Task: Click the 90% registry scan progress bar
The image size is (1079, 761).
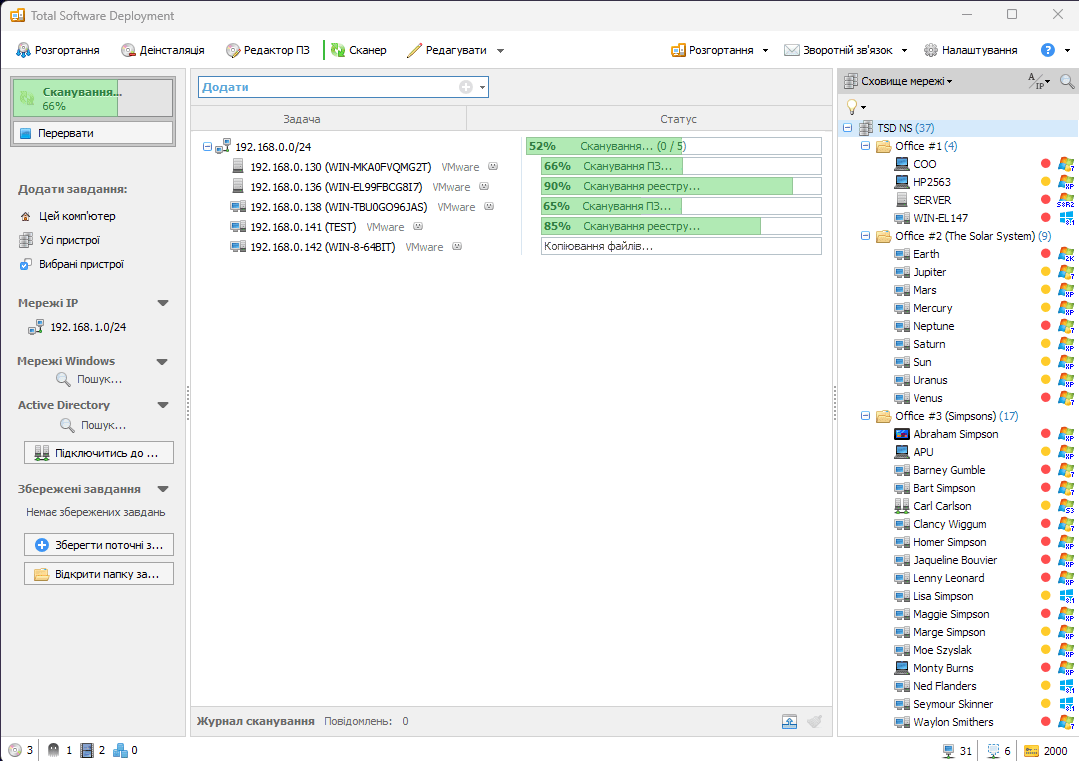Action: click(680, 186)
